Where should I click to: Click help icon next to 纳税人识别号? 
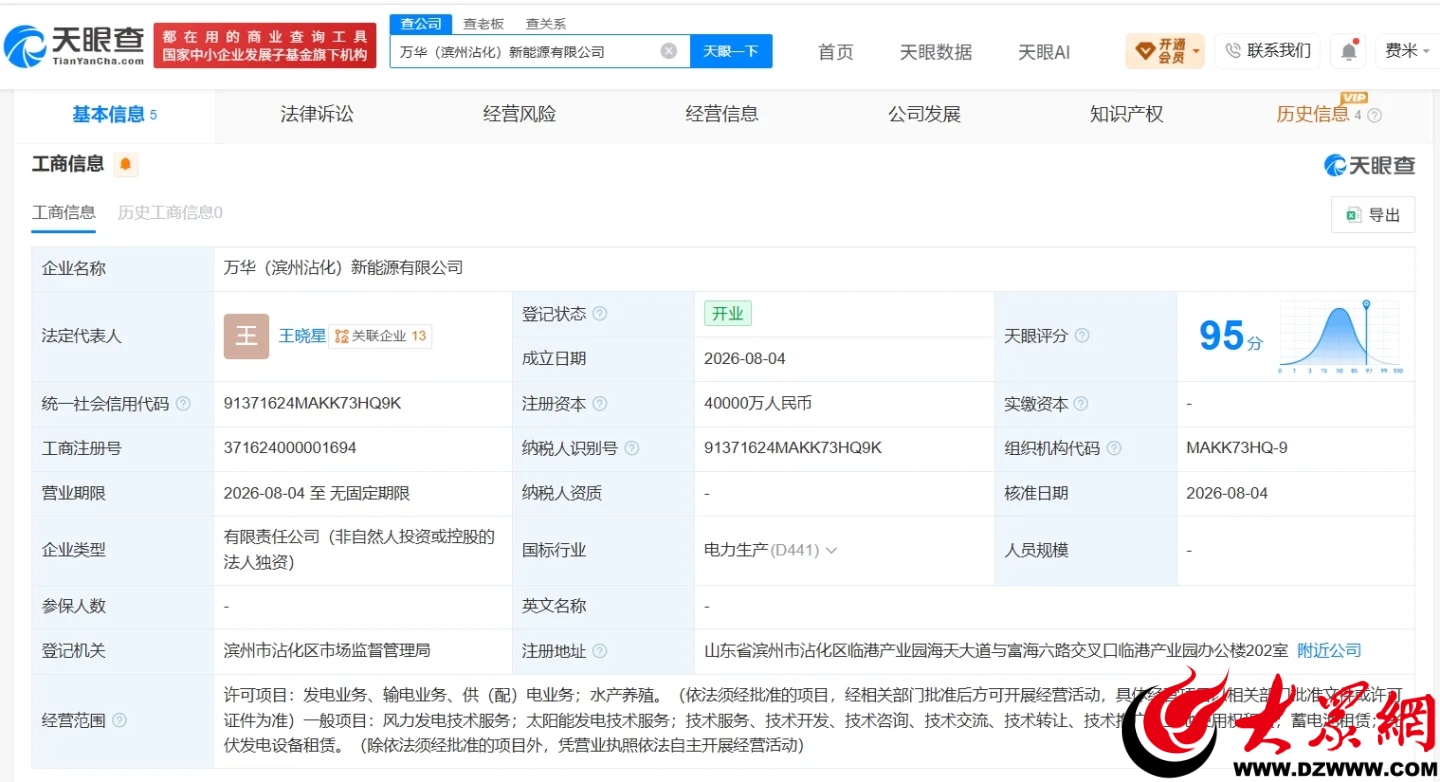coord(632,449)
